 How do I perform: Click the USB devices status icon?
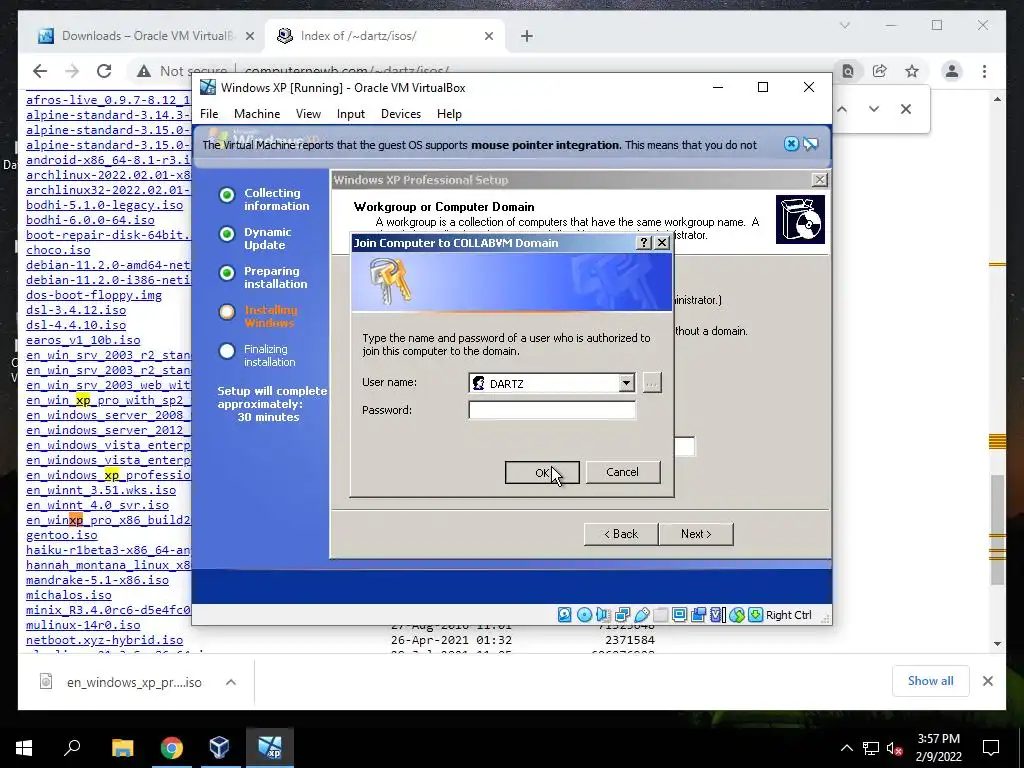coord(642,615)
